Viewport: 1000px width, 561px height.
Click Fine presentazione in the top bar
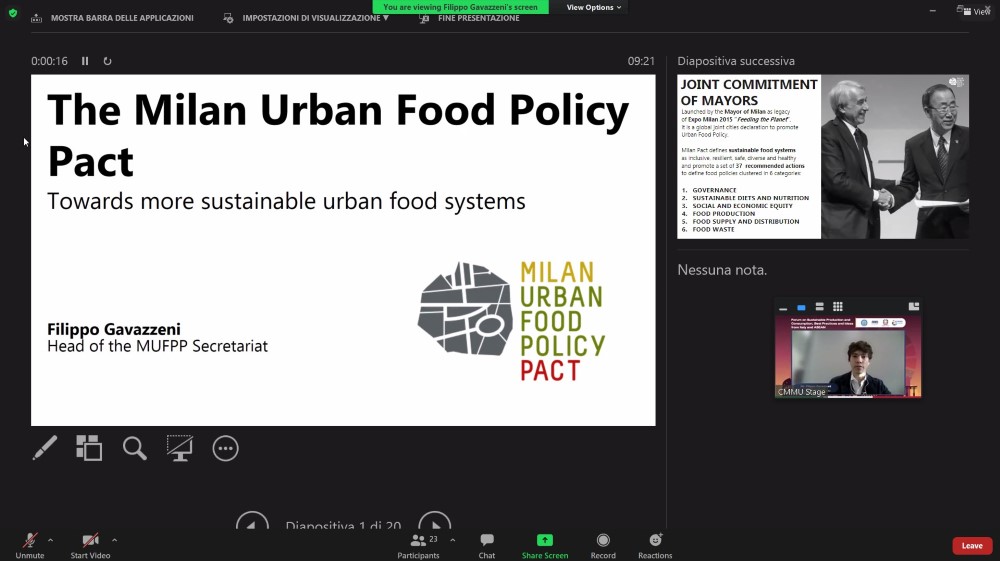click(x=470, y=18)
